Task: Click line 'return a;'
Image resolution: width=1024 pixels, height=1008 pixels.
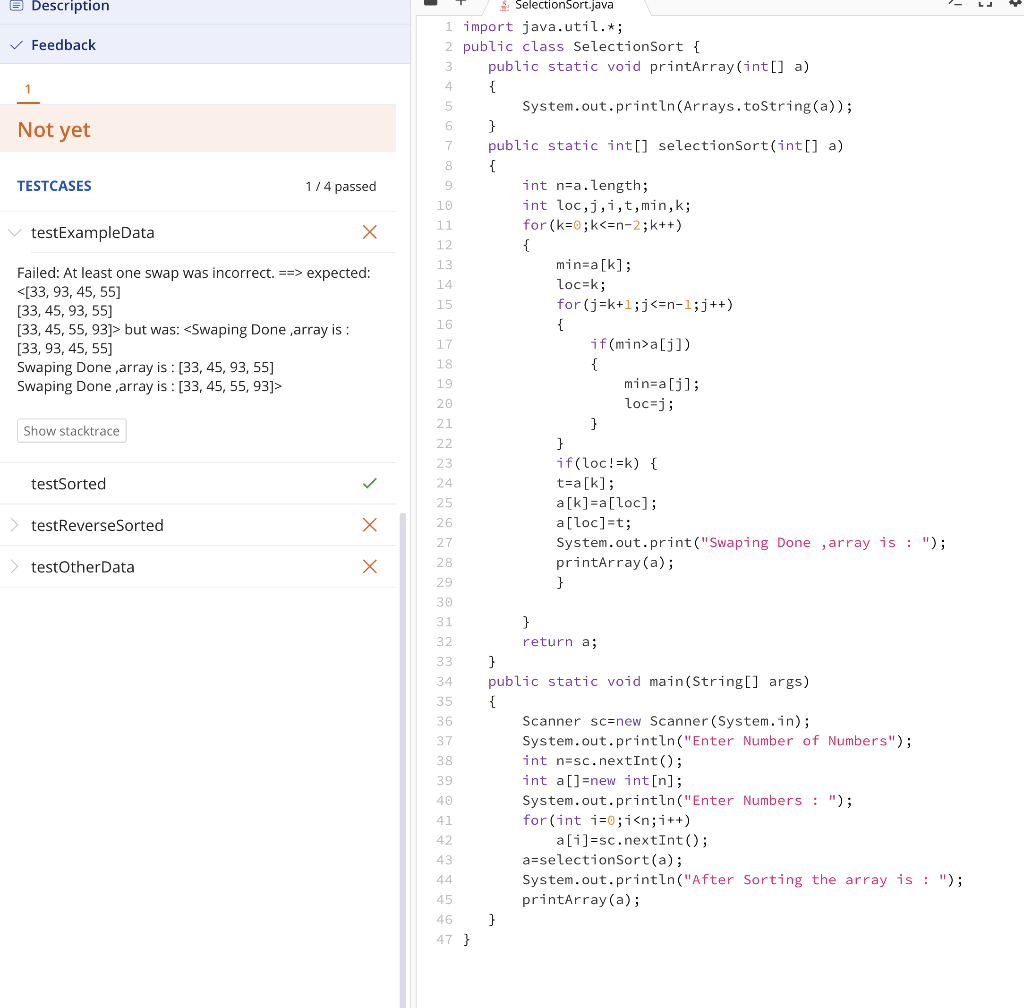Action: 559,642
